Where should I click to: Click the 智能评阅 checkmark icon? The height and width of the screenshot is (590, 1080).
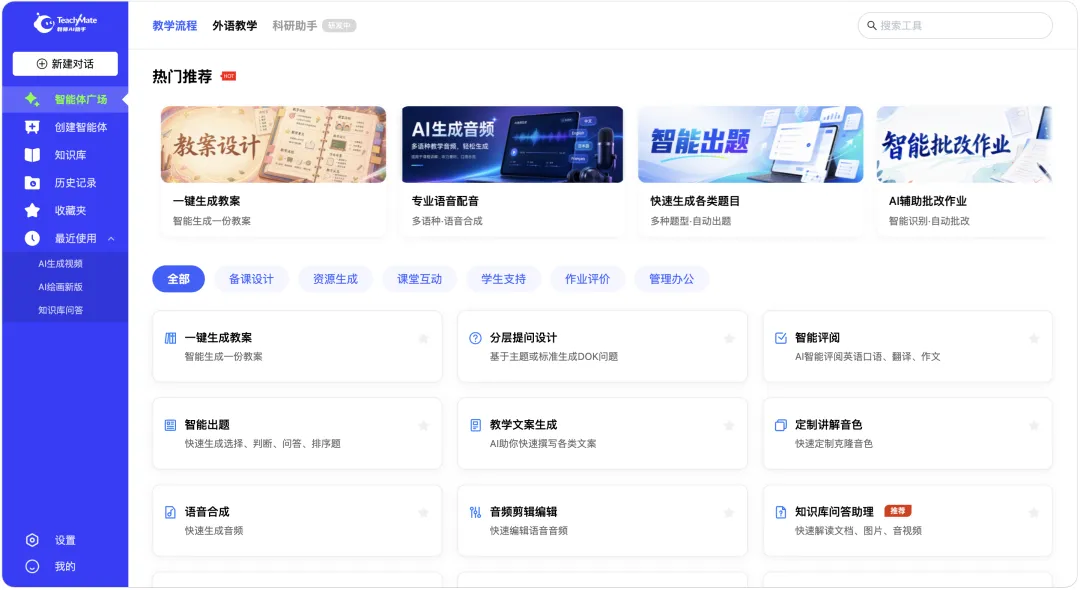(x=780, y=338)
